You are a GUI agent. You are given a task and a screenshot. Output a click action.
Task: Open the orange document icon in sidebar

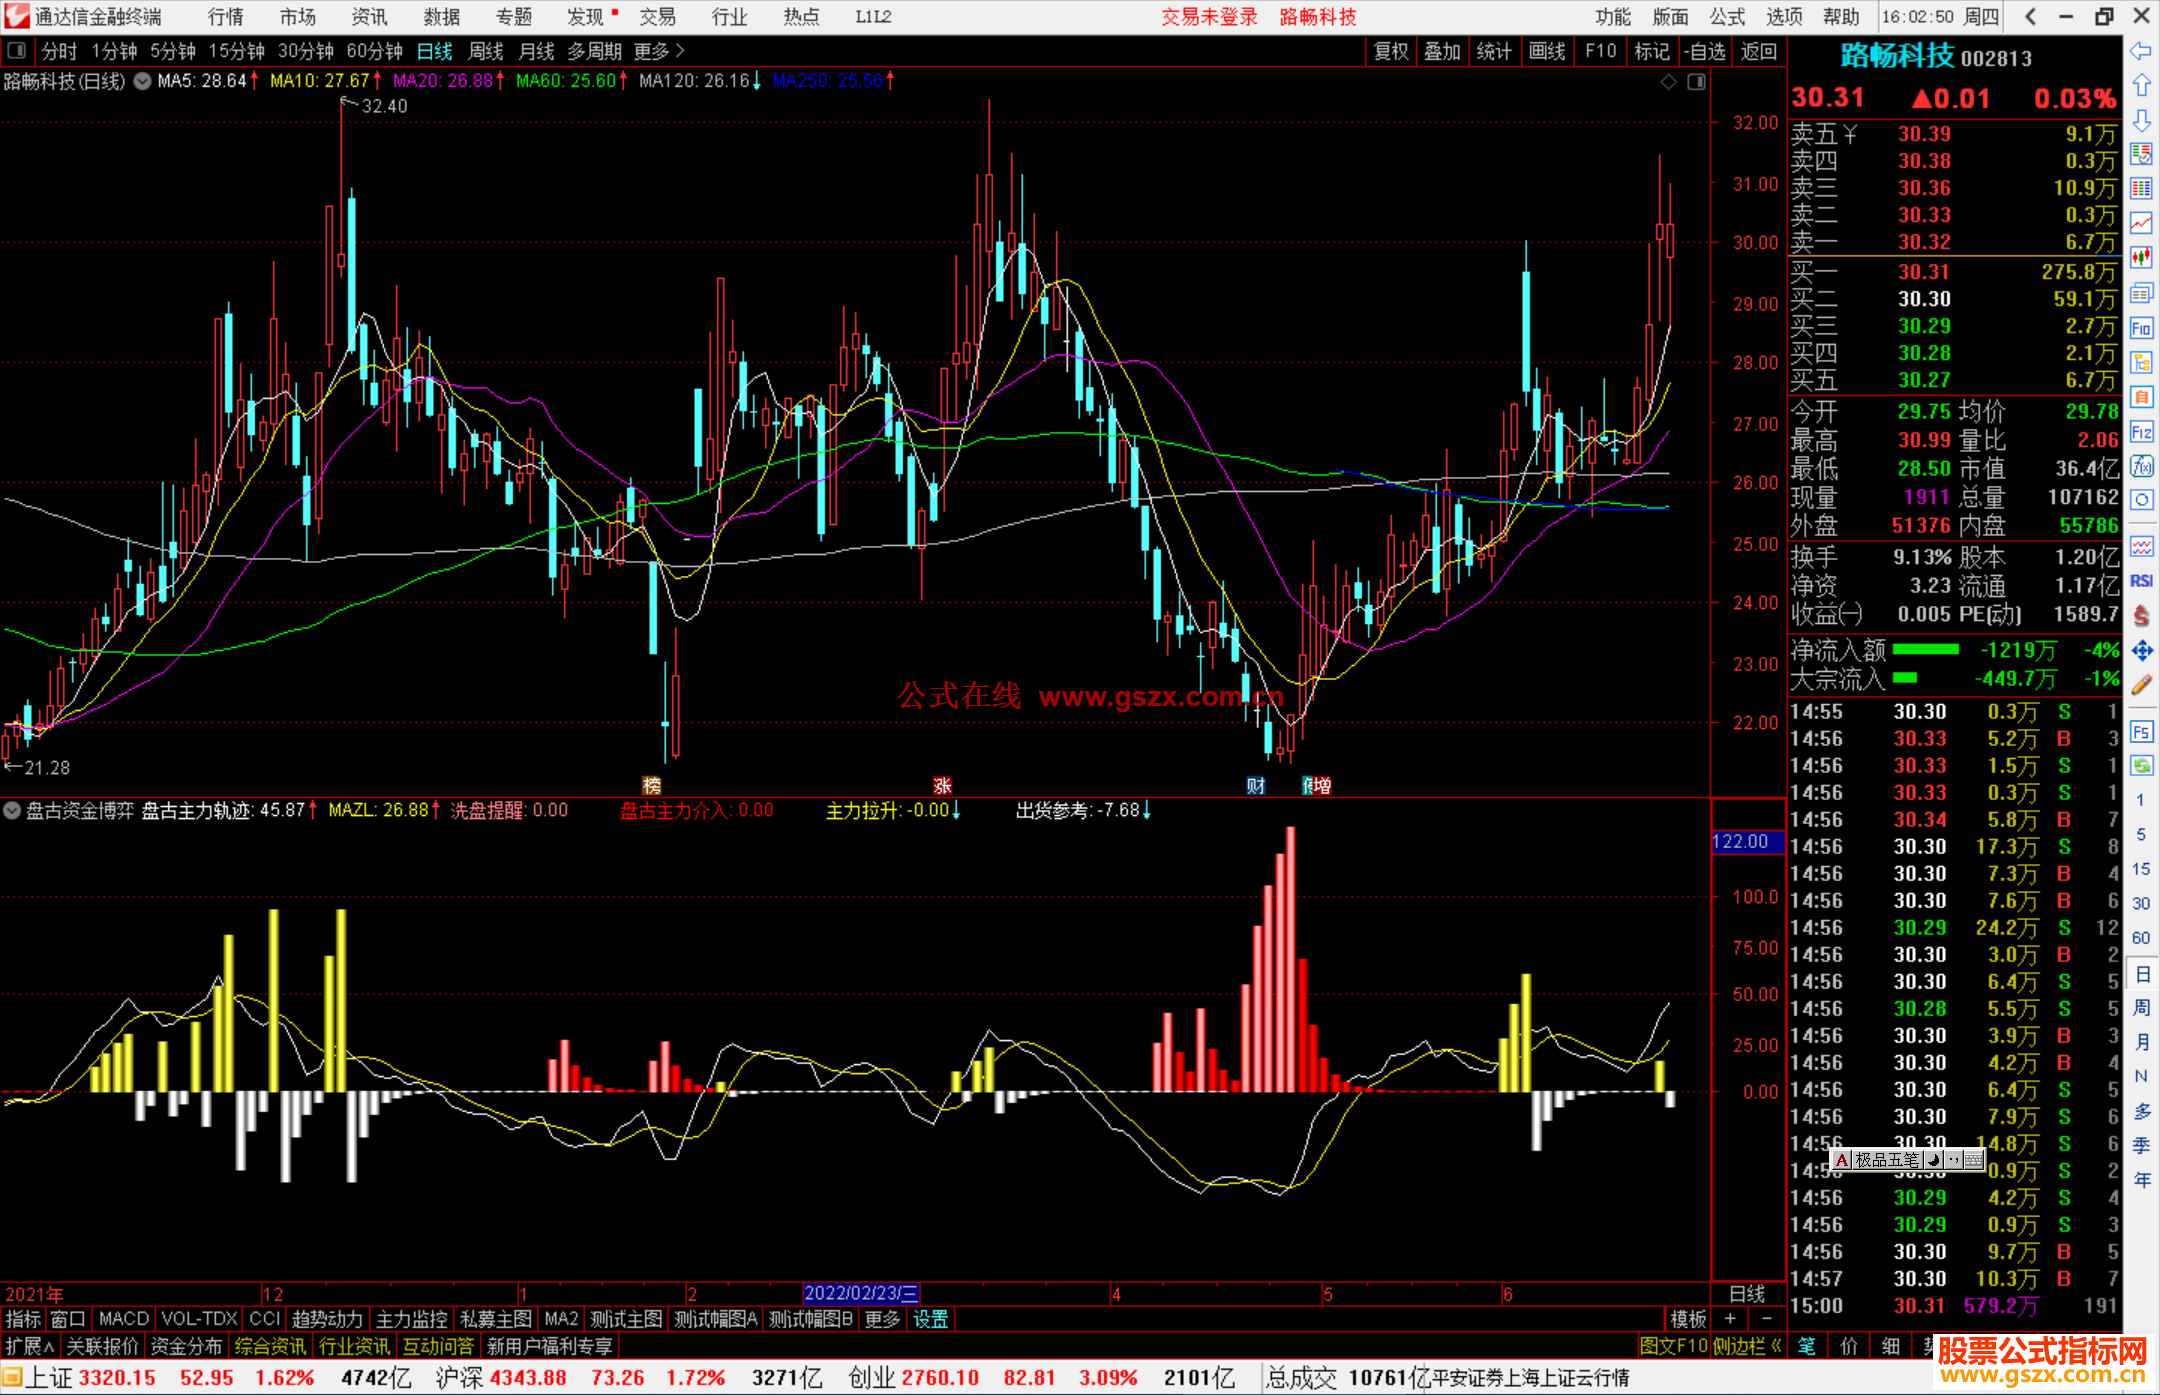tap(2141, 397)
